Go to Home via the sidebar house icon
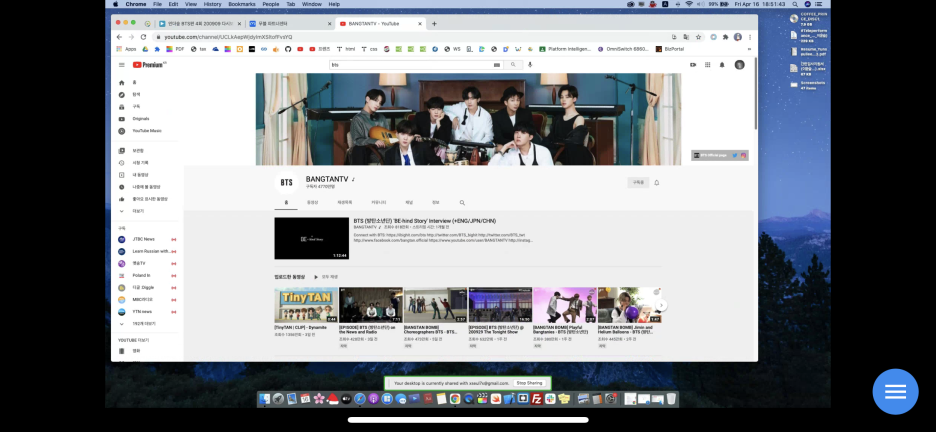Image resolution: width=936 pixels, height=432 pixels. [122, 82]
